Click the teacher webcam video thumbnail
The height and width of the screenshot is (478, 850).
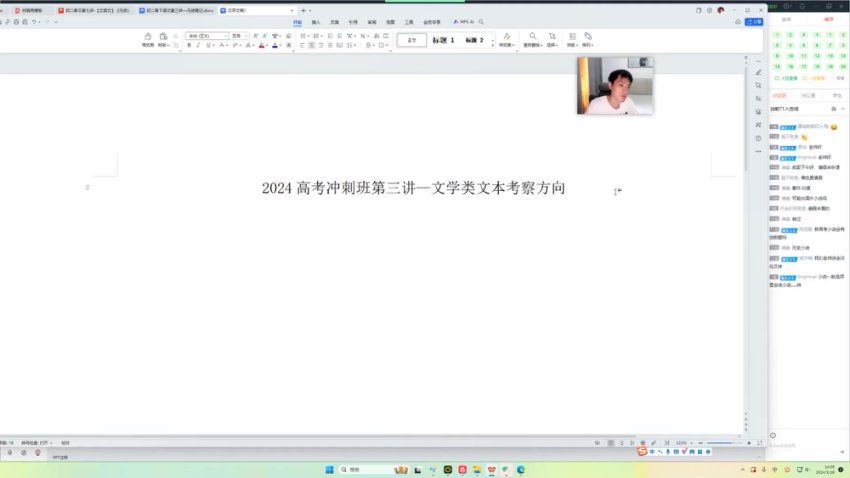(x=614, y=86)
